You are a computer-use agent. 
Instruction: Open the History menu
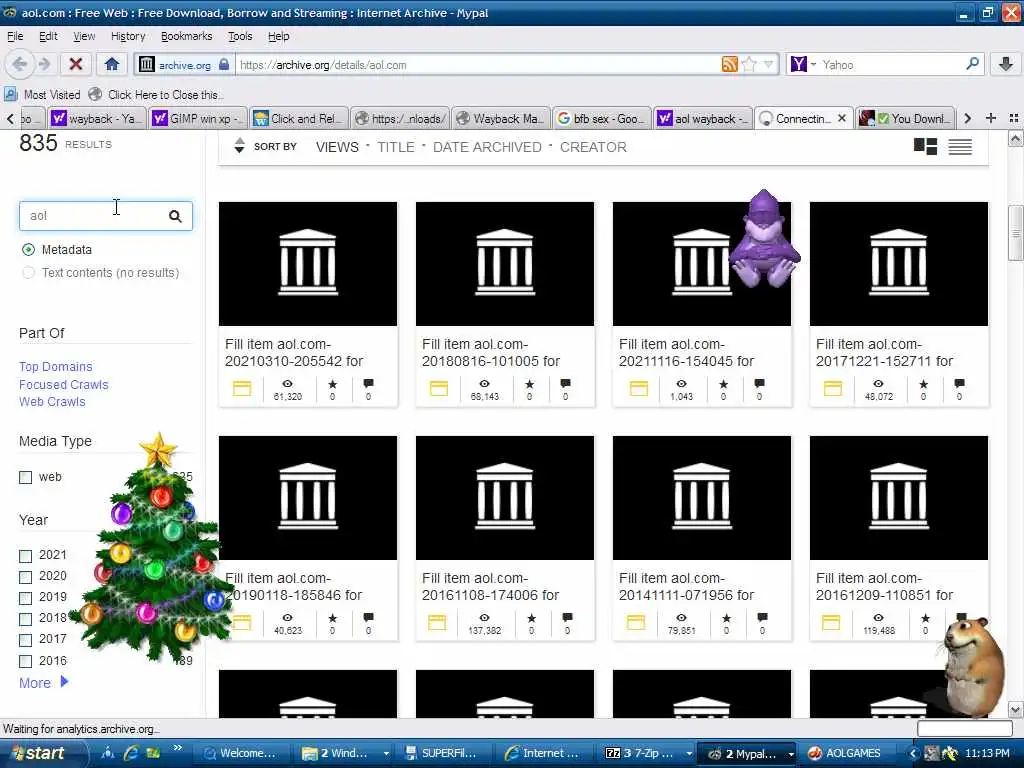point(128,36)
